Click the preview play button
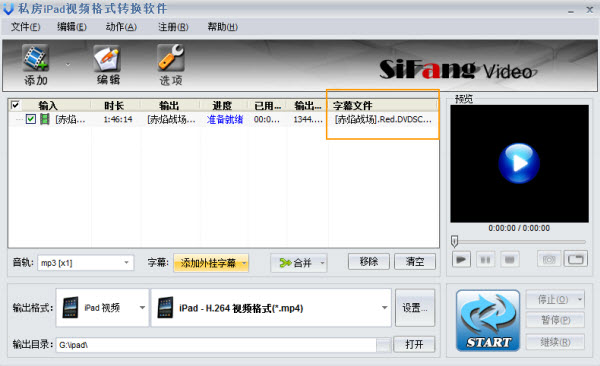The height and width of the screenshot is (366, 600). point(461,260)
